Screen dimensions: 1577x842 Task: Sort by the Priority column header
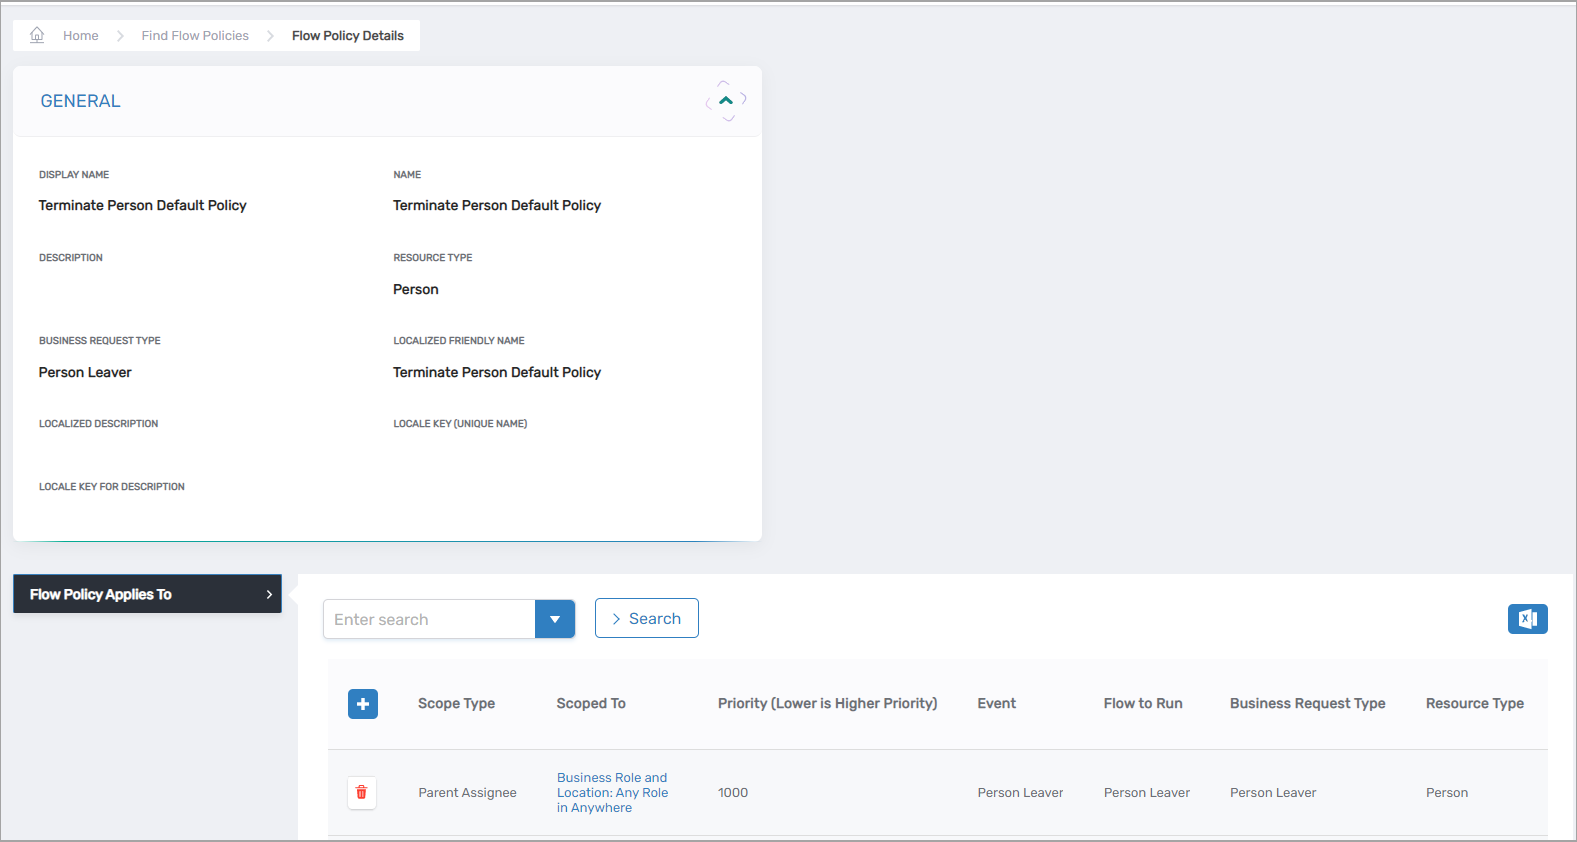tap(827, 704)
